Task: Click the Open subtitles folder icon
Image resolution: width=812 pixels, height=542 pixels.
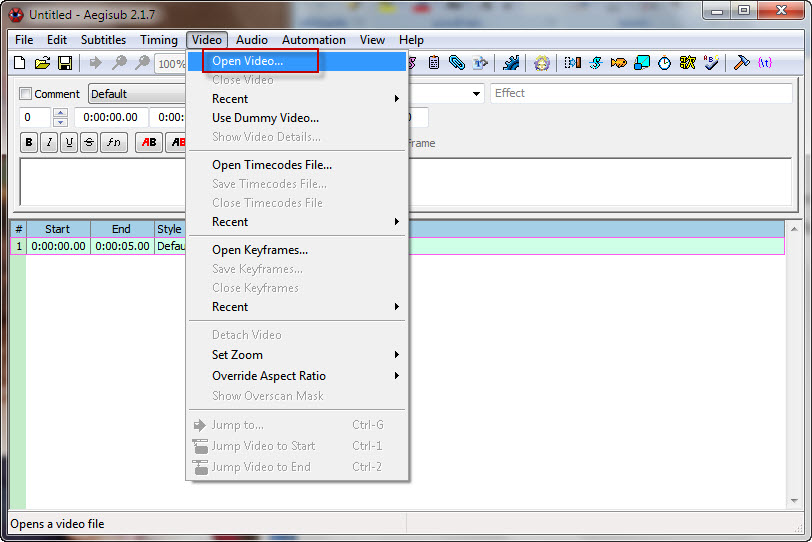Action: pyautogui.click(x=42, y=63)
